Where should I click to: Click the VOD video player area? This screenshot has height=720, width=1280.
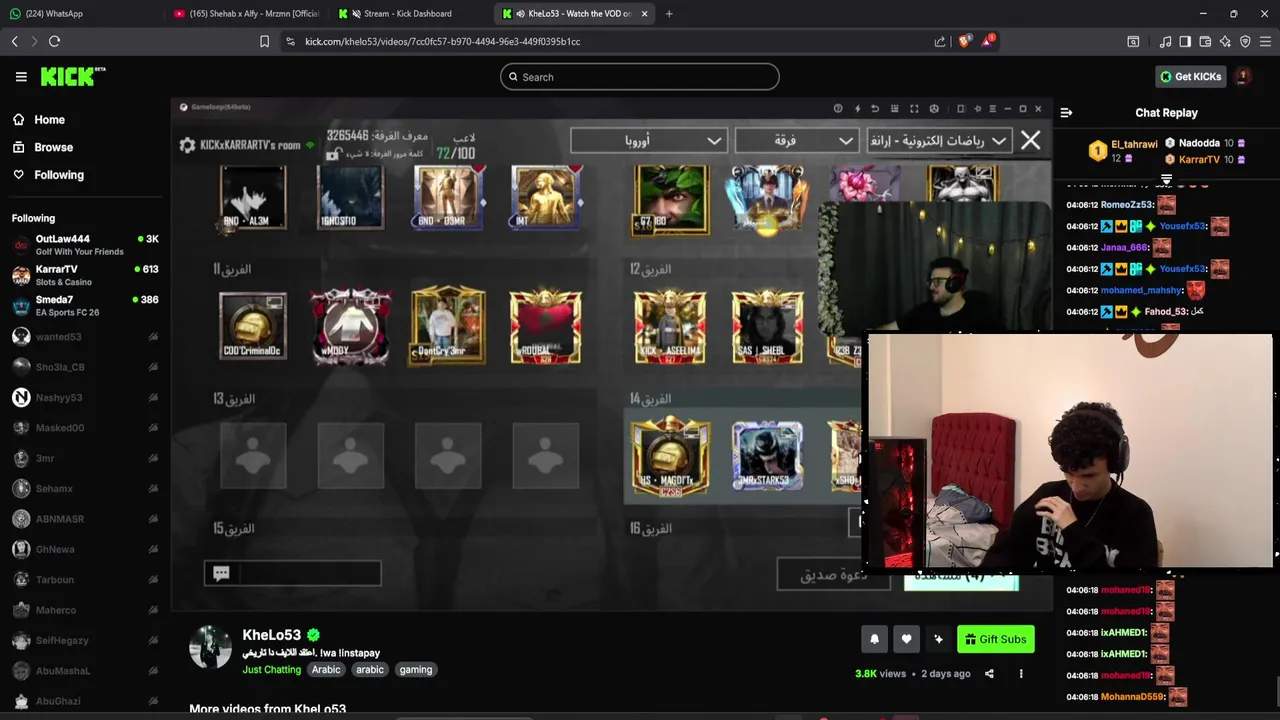coord(611,355)
